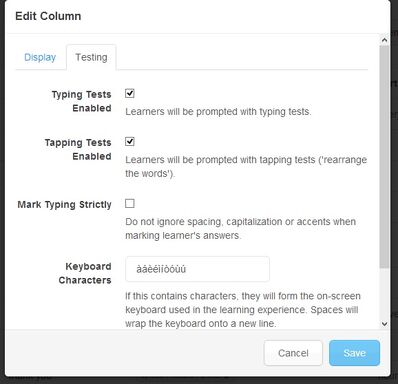Click the Keyboard Characters label
Screen dimensions: 398x384
[x=85, y=273]
